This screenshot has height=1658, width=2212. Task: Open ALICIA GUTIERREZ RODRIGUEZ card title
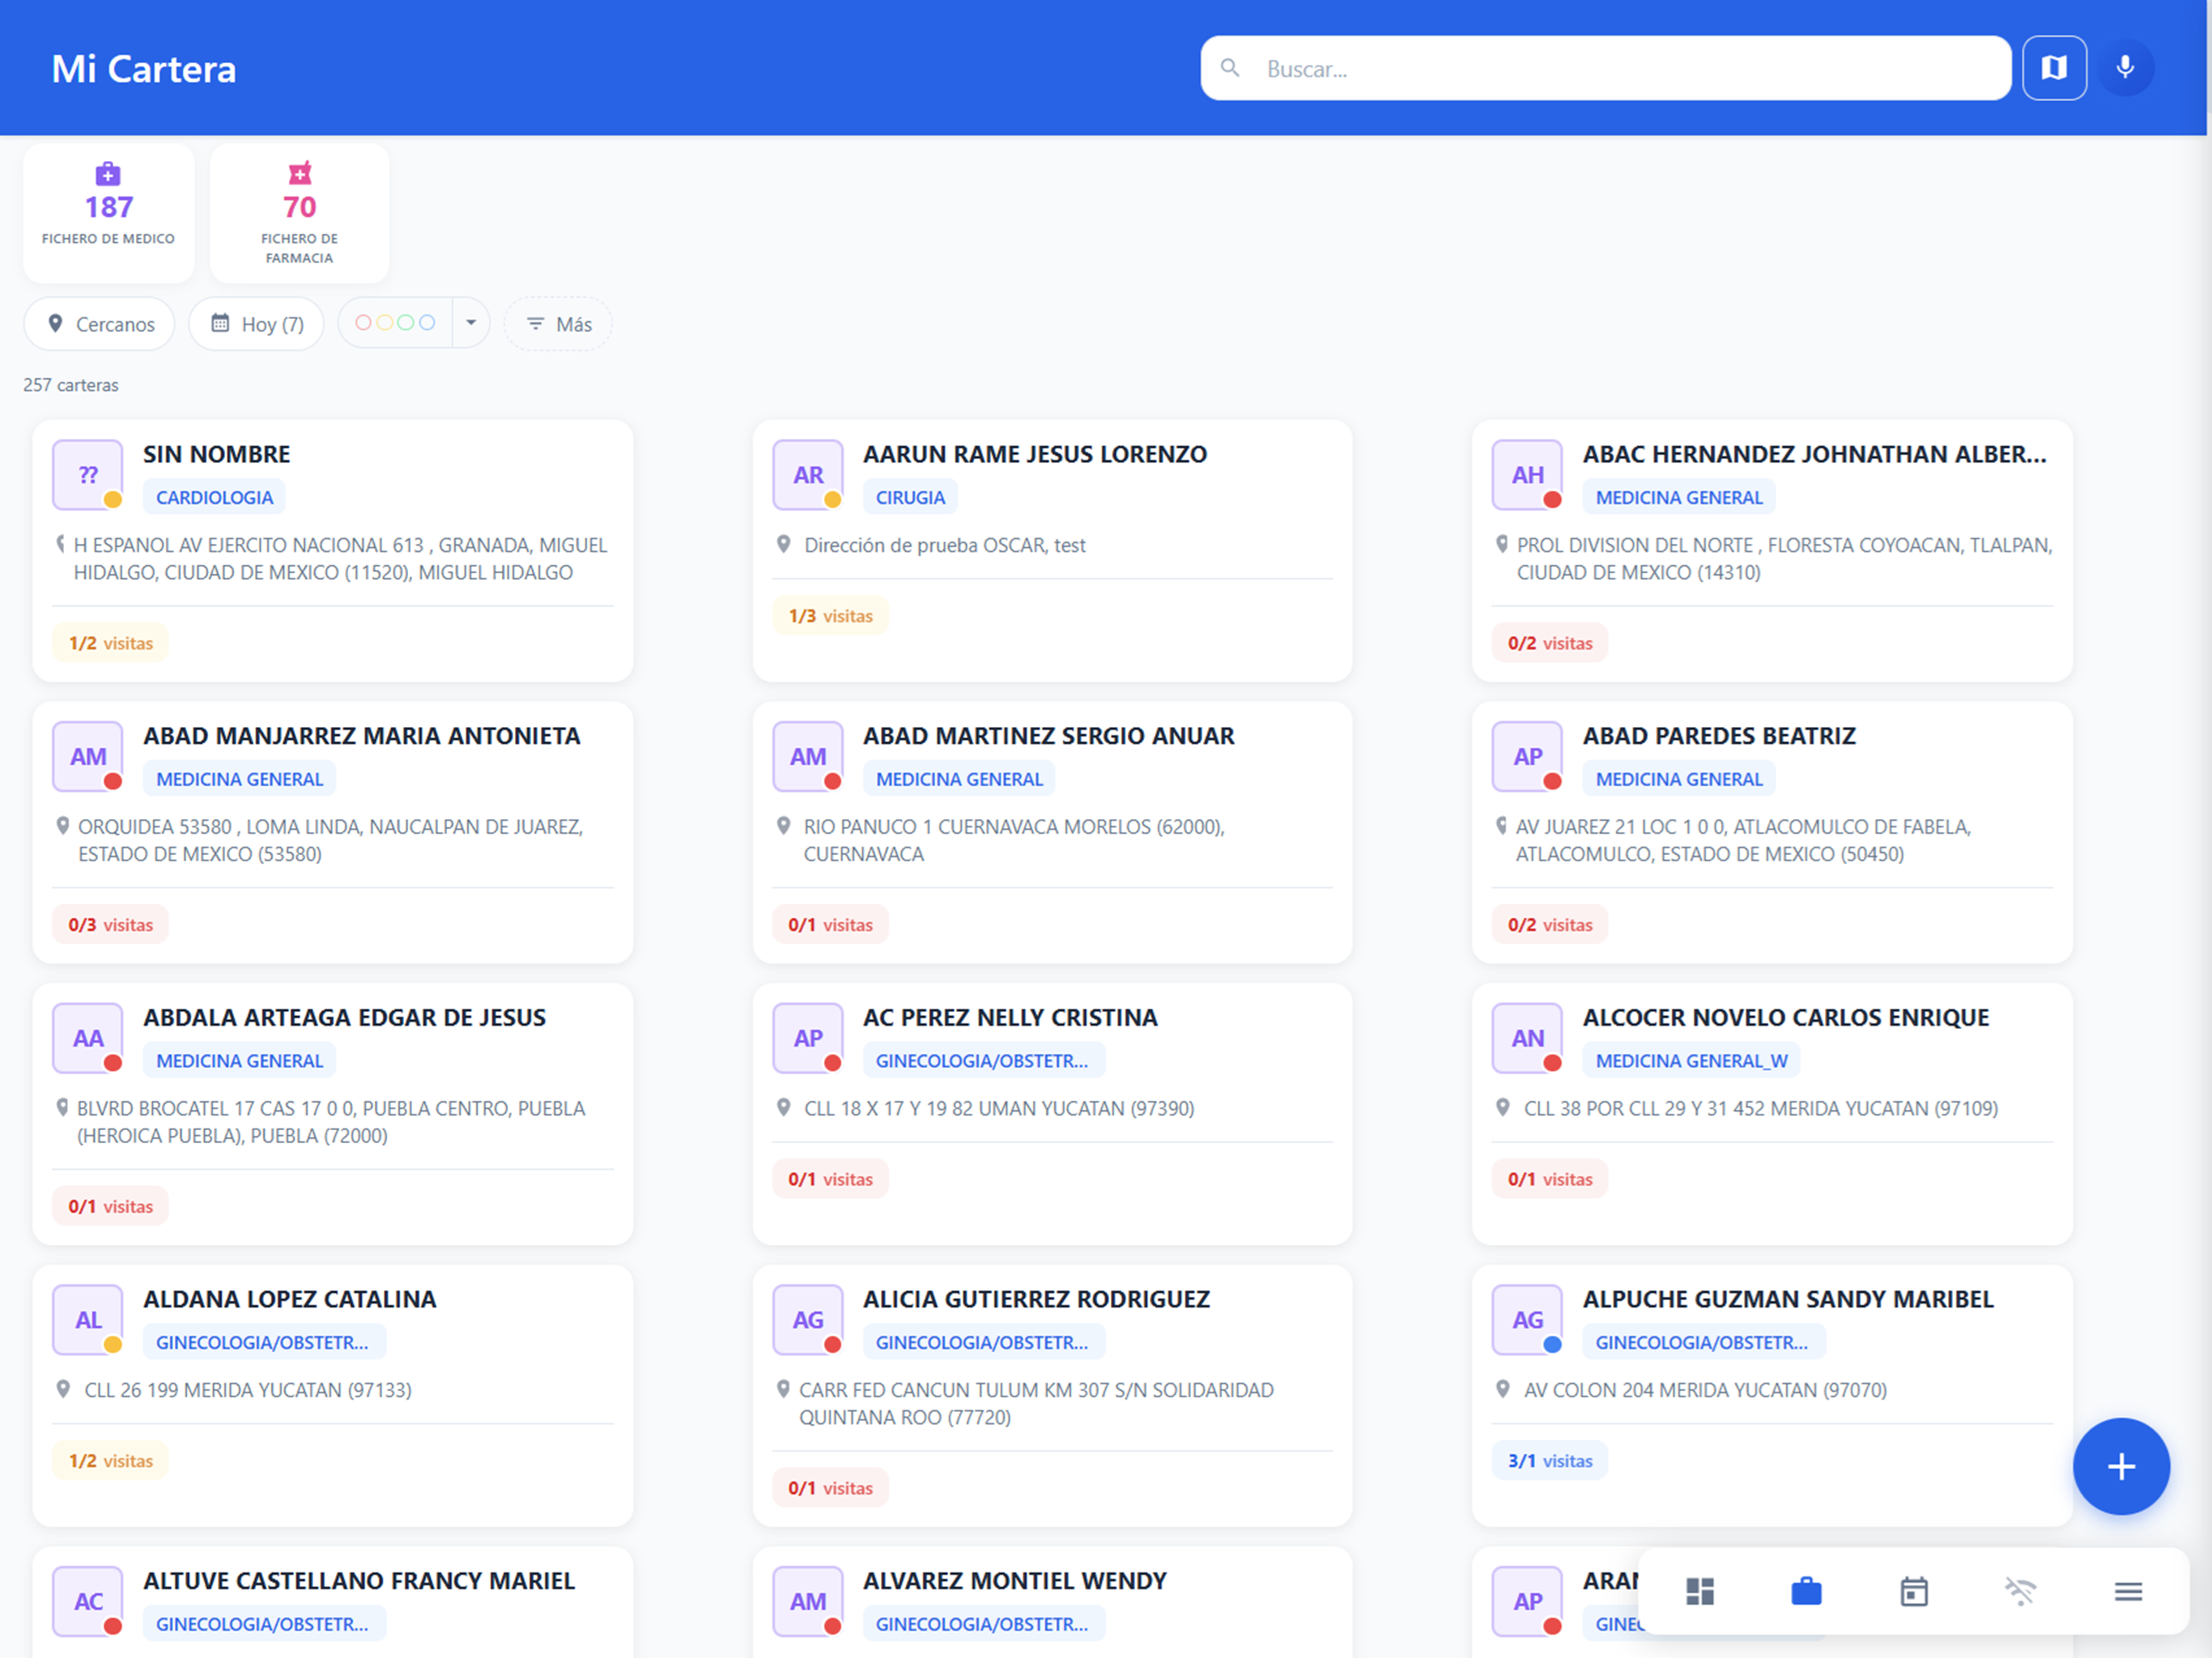click(1036, 1299)
